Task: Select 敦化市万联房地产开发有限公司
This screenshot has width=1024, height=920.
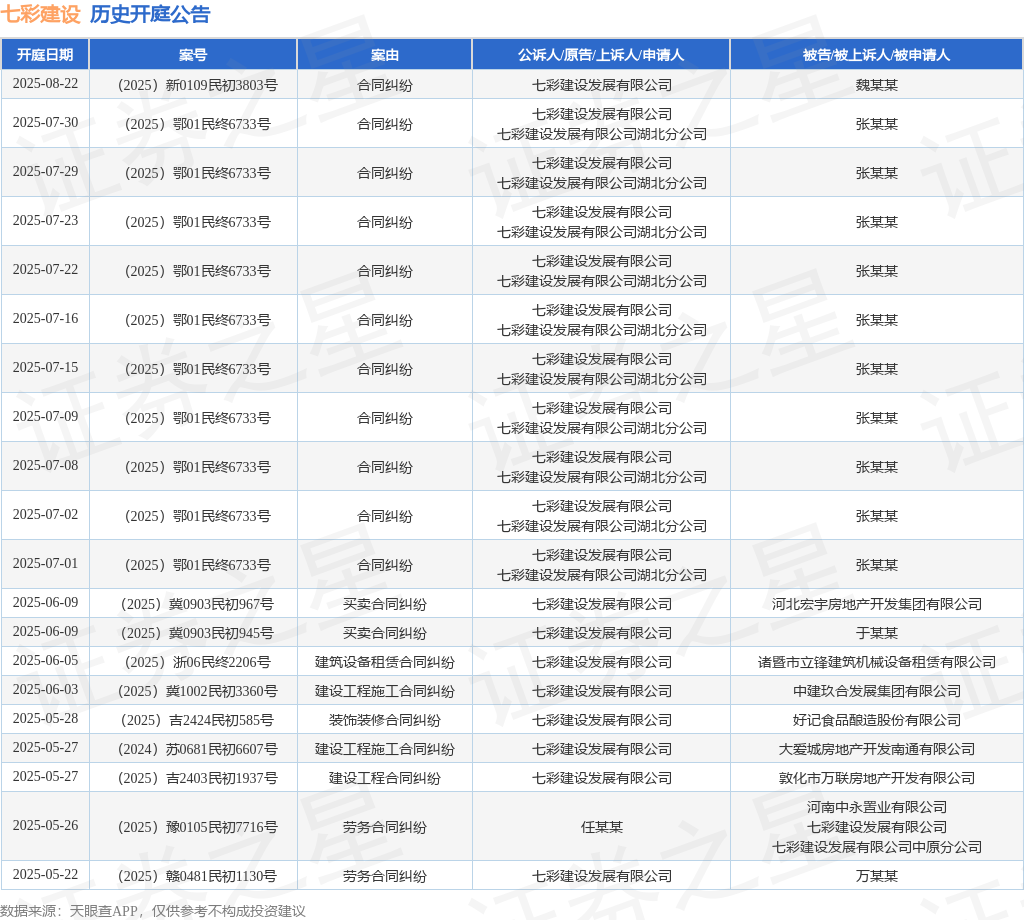Action: pyautogui.click(x=876, y=778)
